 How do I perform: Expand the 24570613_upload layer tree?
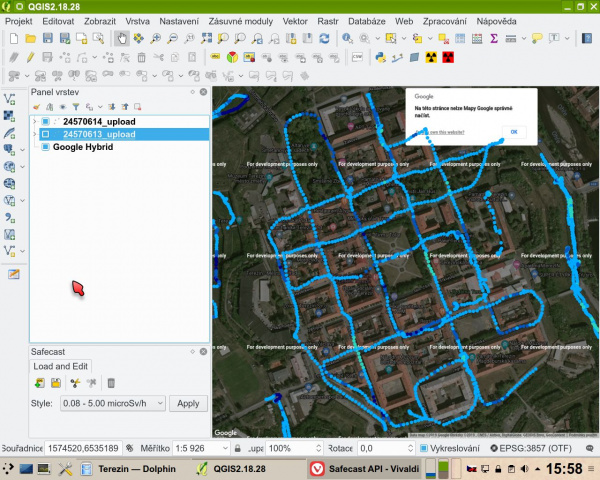(34, 134)
